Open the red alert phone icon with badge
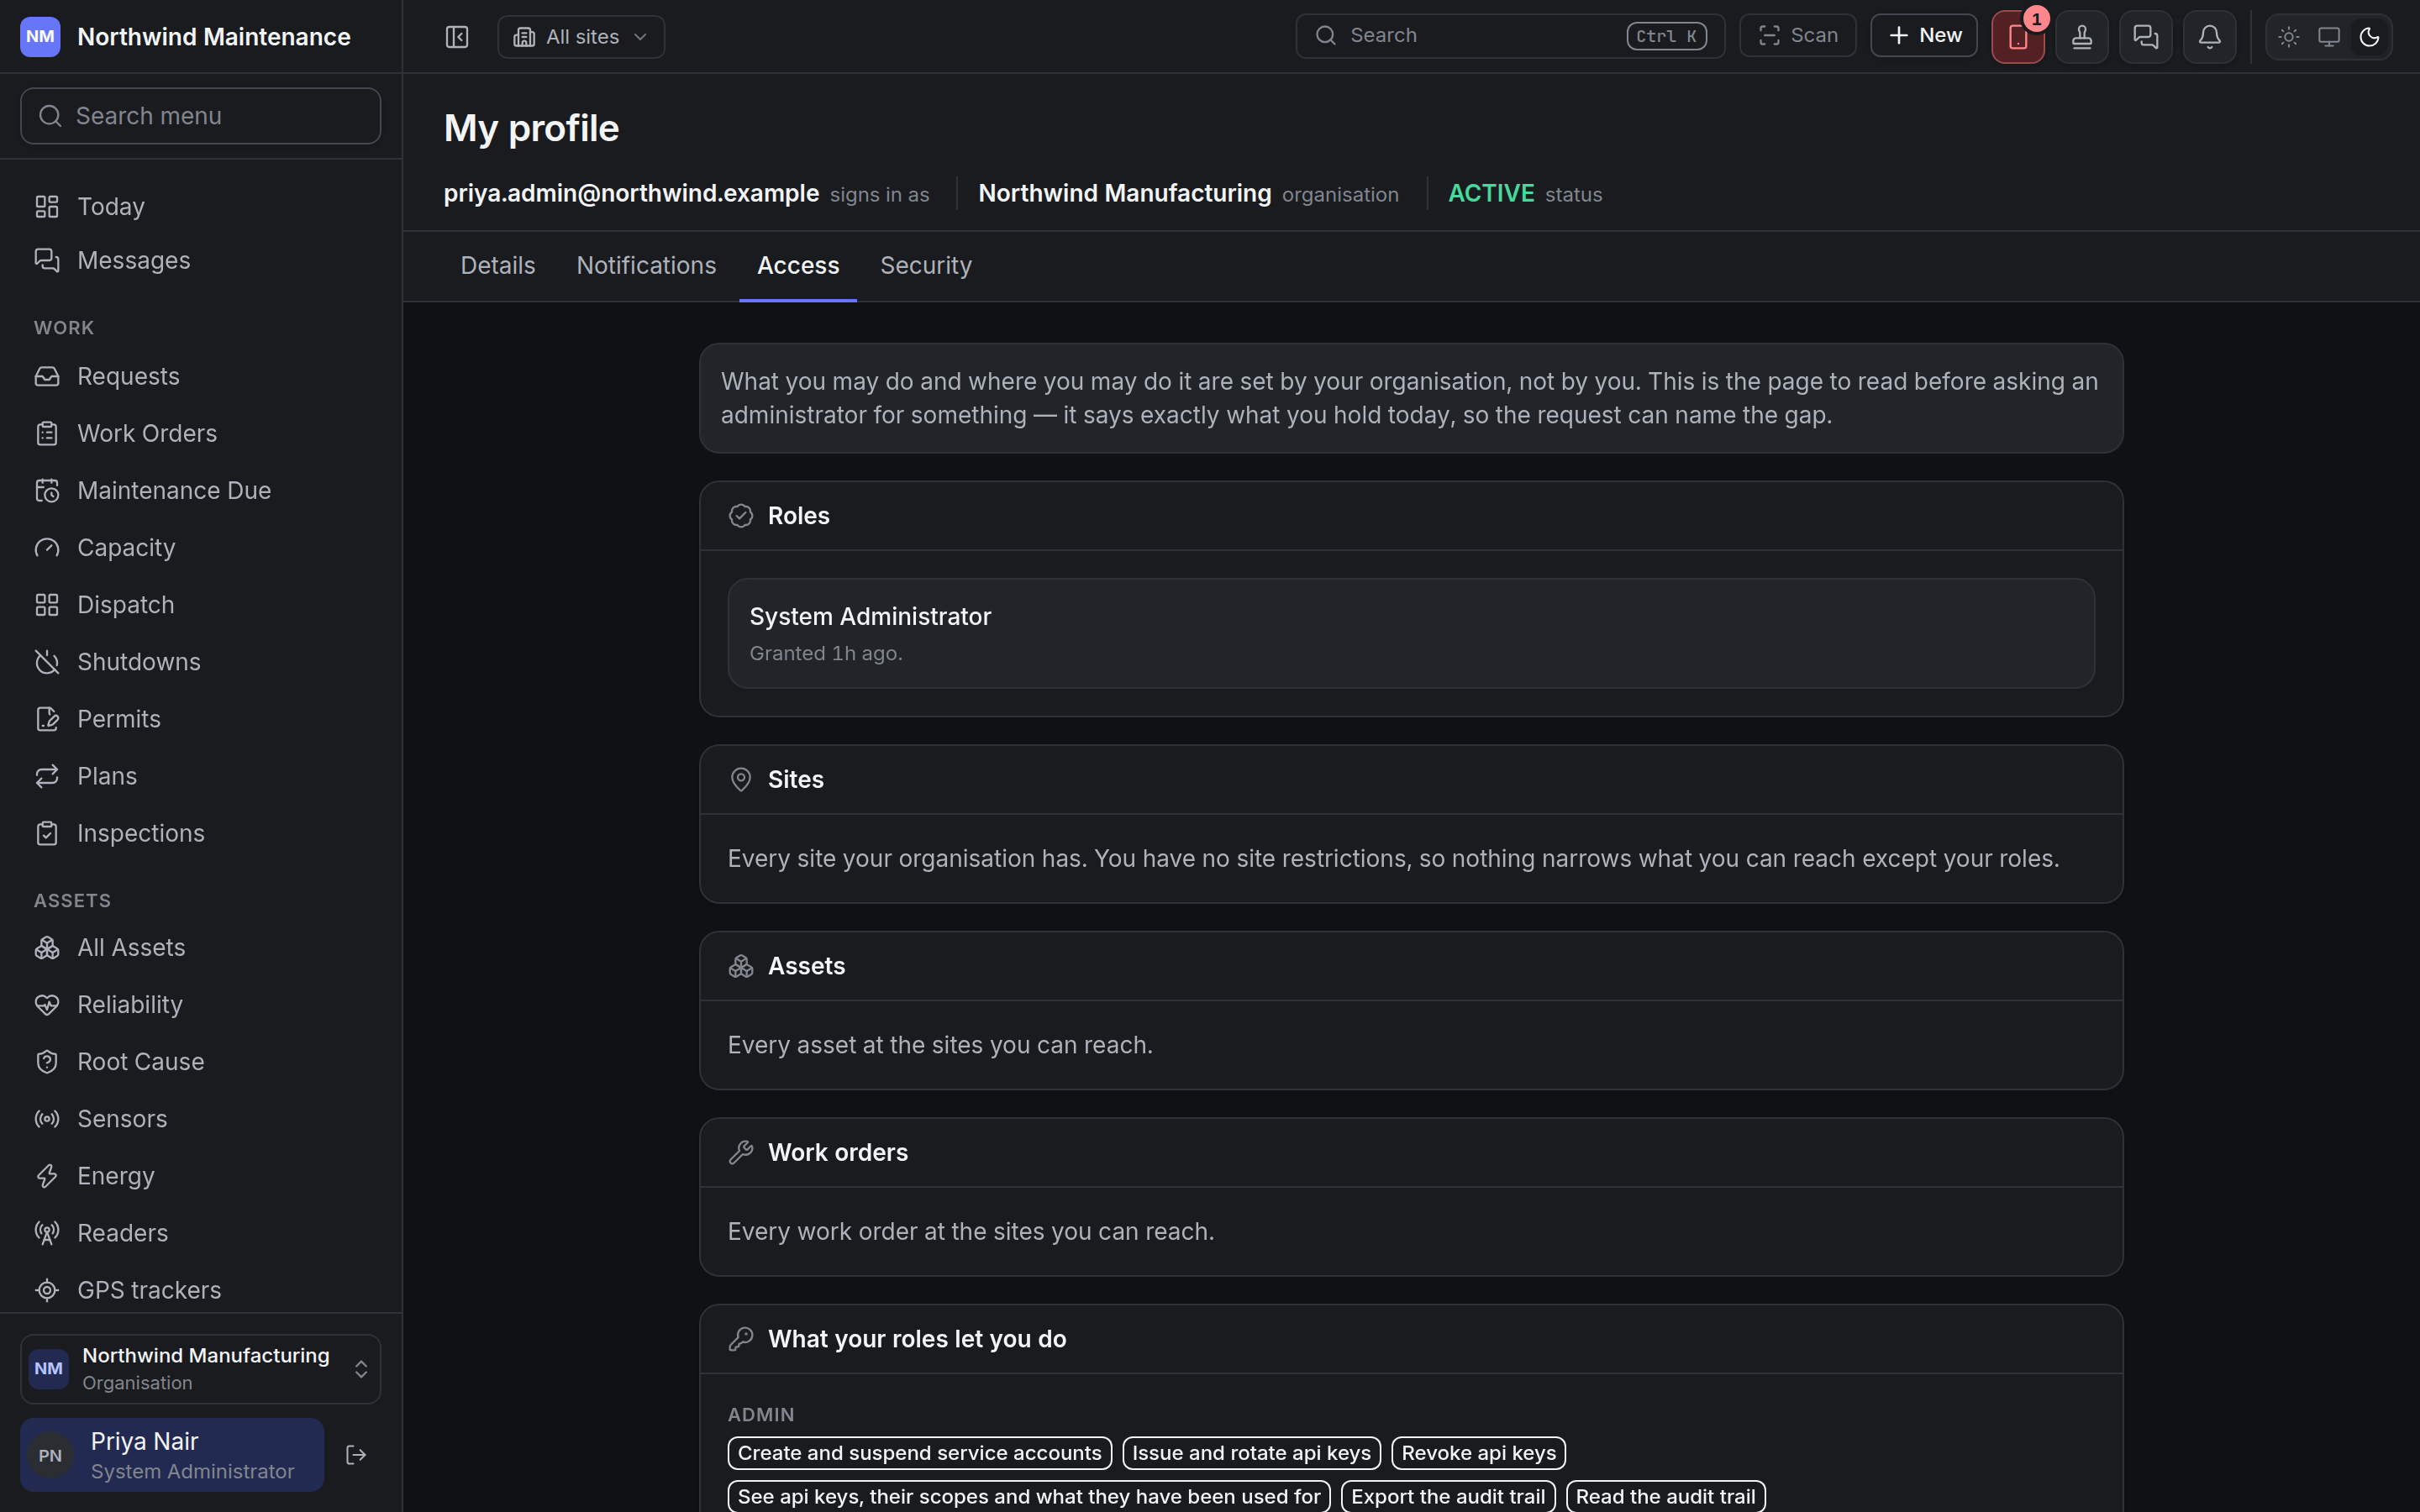The width and height of the screenshot is (2420, 1512). tap(2018, 37)
